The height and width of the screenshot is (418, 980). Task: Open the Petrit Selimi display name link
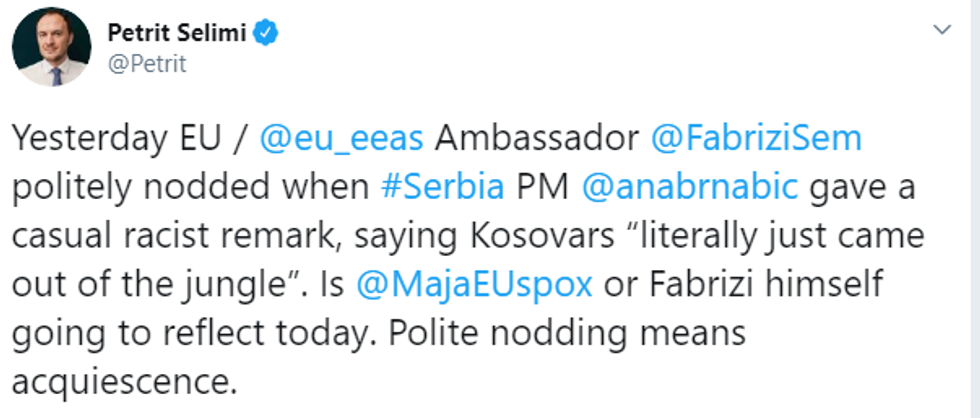pos(177,33)
